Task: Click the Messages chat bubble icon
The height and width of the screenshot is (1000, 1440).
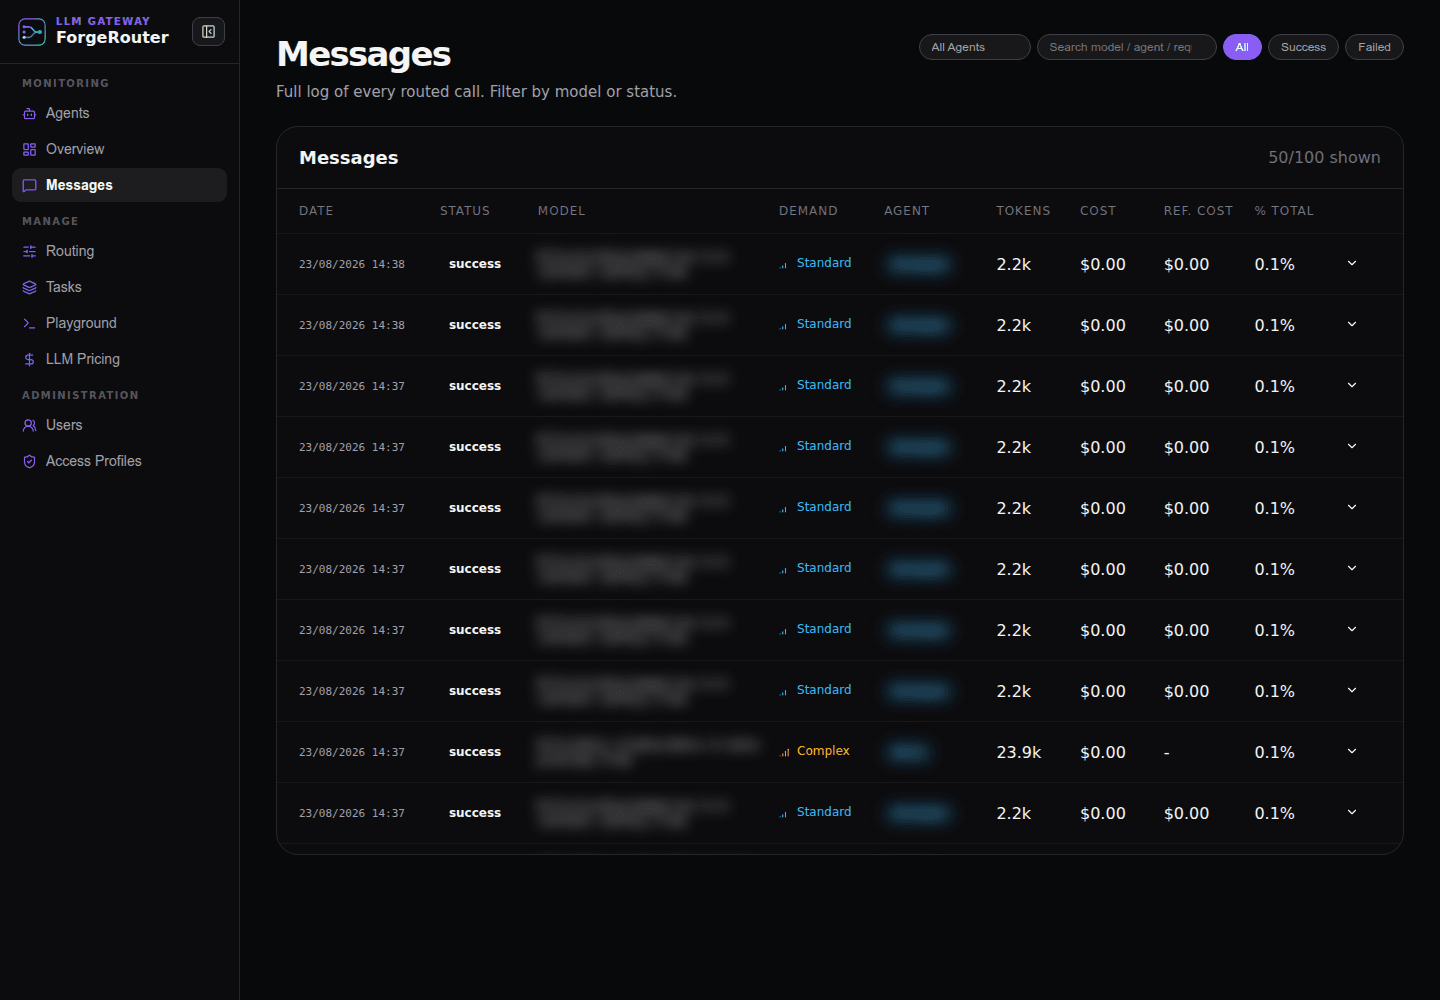Action: 29,186
